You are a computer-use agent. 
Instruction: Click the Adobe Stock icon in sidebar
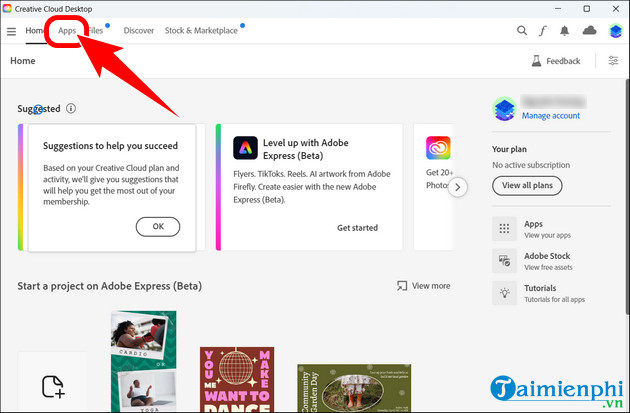[504, 261]
